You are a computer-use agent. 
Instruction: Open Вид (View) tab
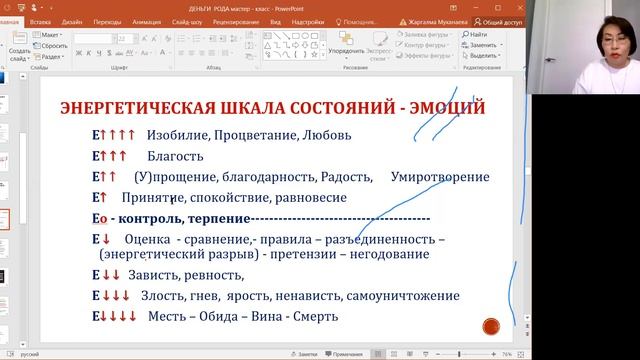[x=276, y=22]
